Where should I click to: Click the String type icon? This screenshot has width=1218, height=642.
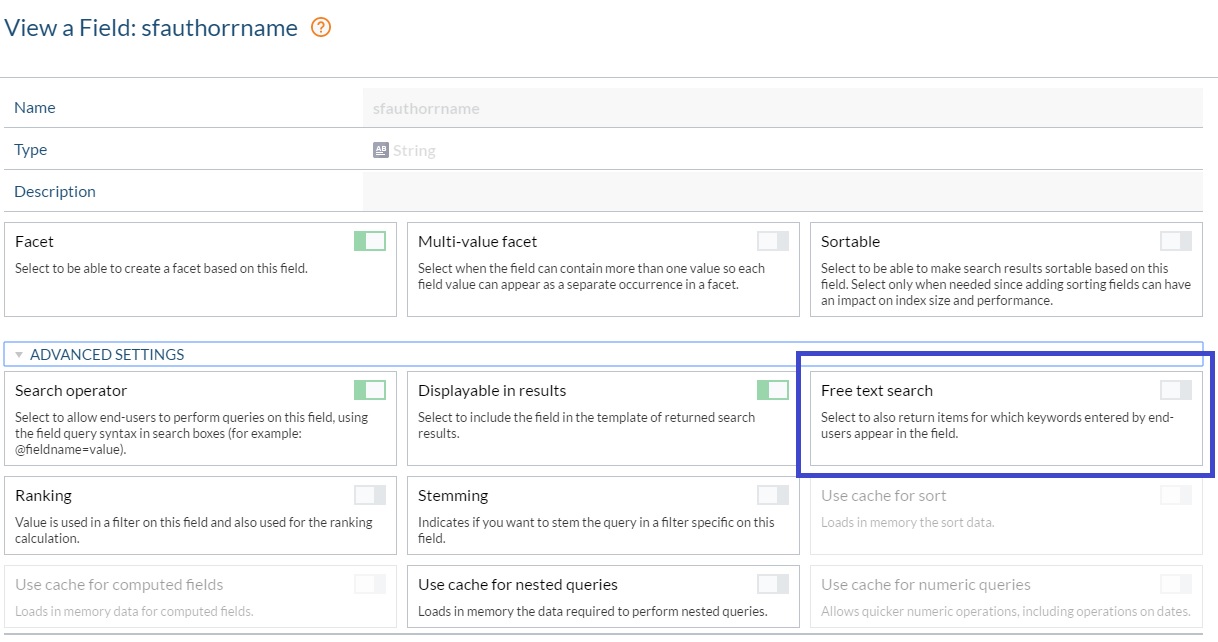tap(380, 149)
